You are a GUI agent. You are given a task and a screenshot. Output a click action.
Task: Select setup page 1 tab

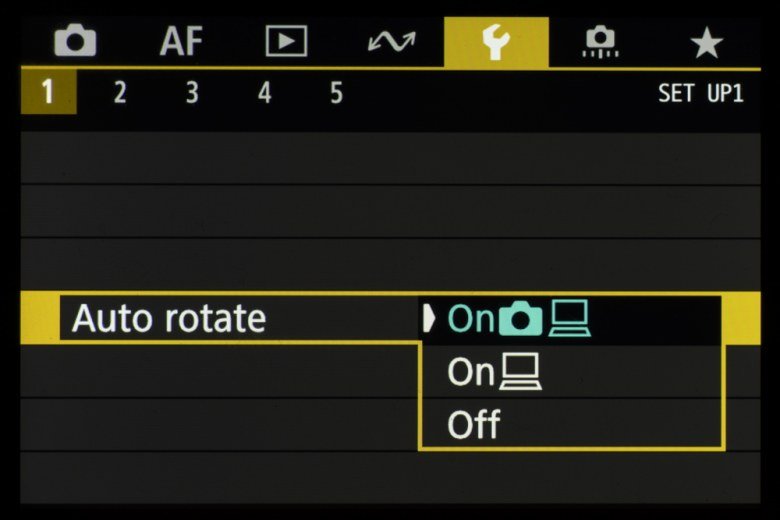point(47,94)
